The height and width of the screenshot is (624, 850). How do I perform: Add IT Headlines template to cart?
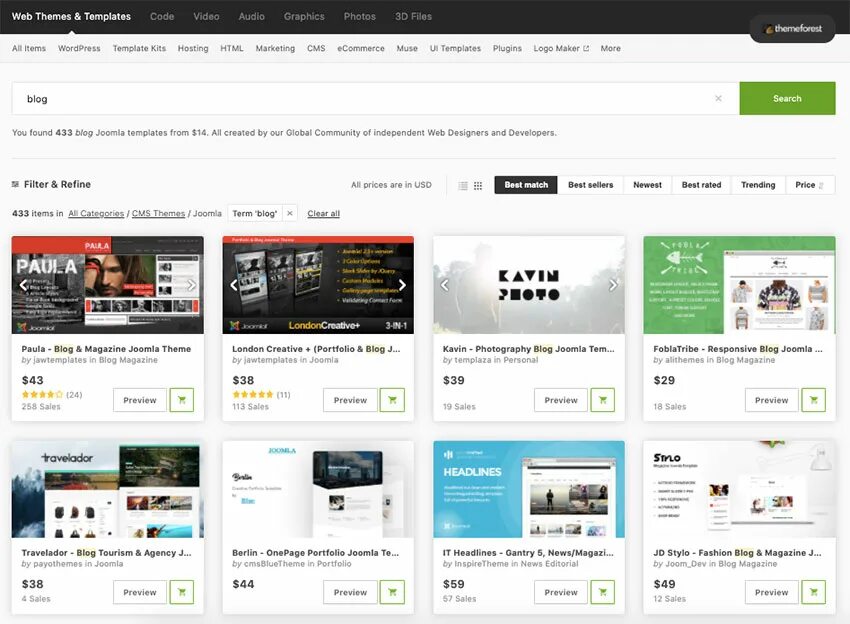pos(602,592)
